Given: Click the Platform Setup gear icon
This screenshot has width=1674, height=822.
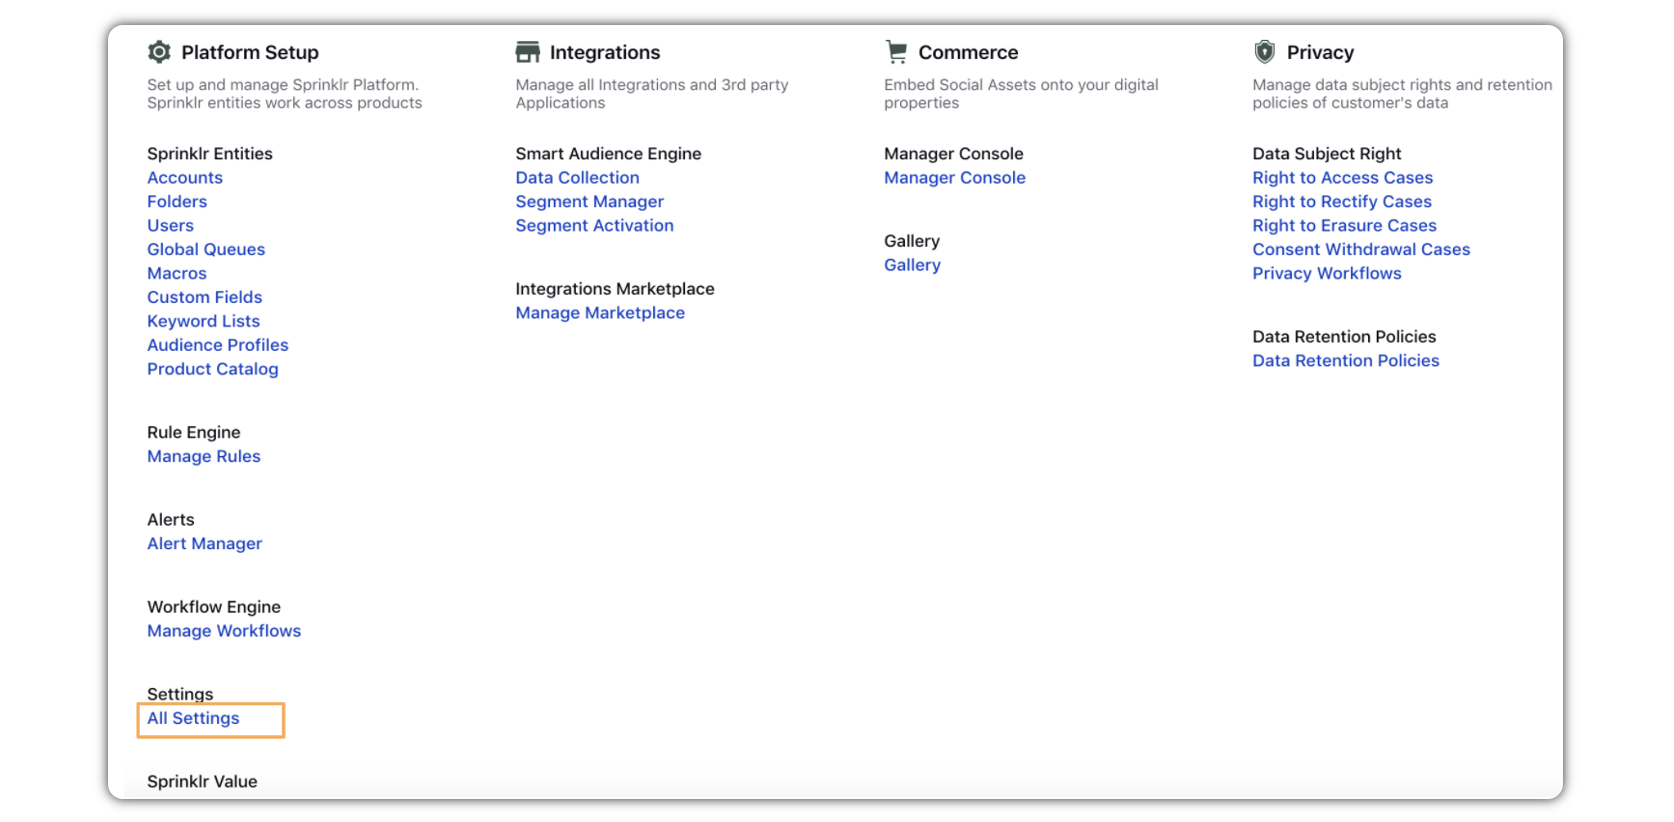Looking at the screenshot, I should [x=159, y=52].
